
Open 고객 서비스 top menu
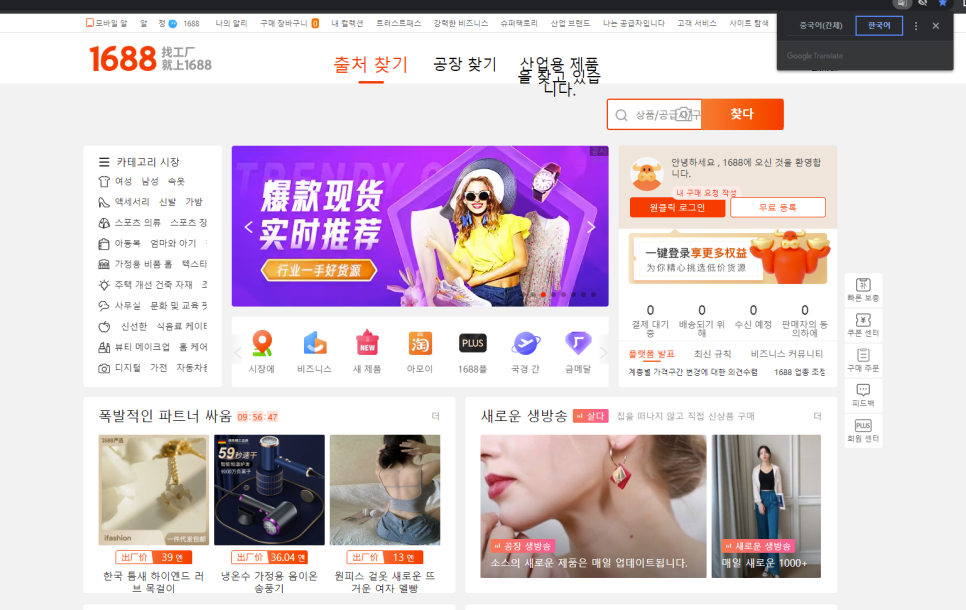click(x=697, y=23)
